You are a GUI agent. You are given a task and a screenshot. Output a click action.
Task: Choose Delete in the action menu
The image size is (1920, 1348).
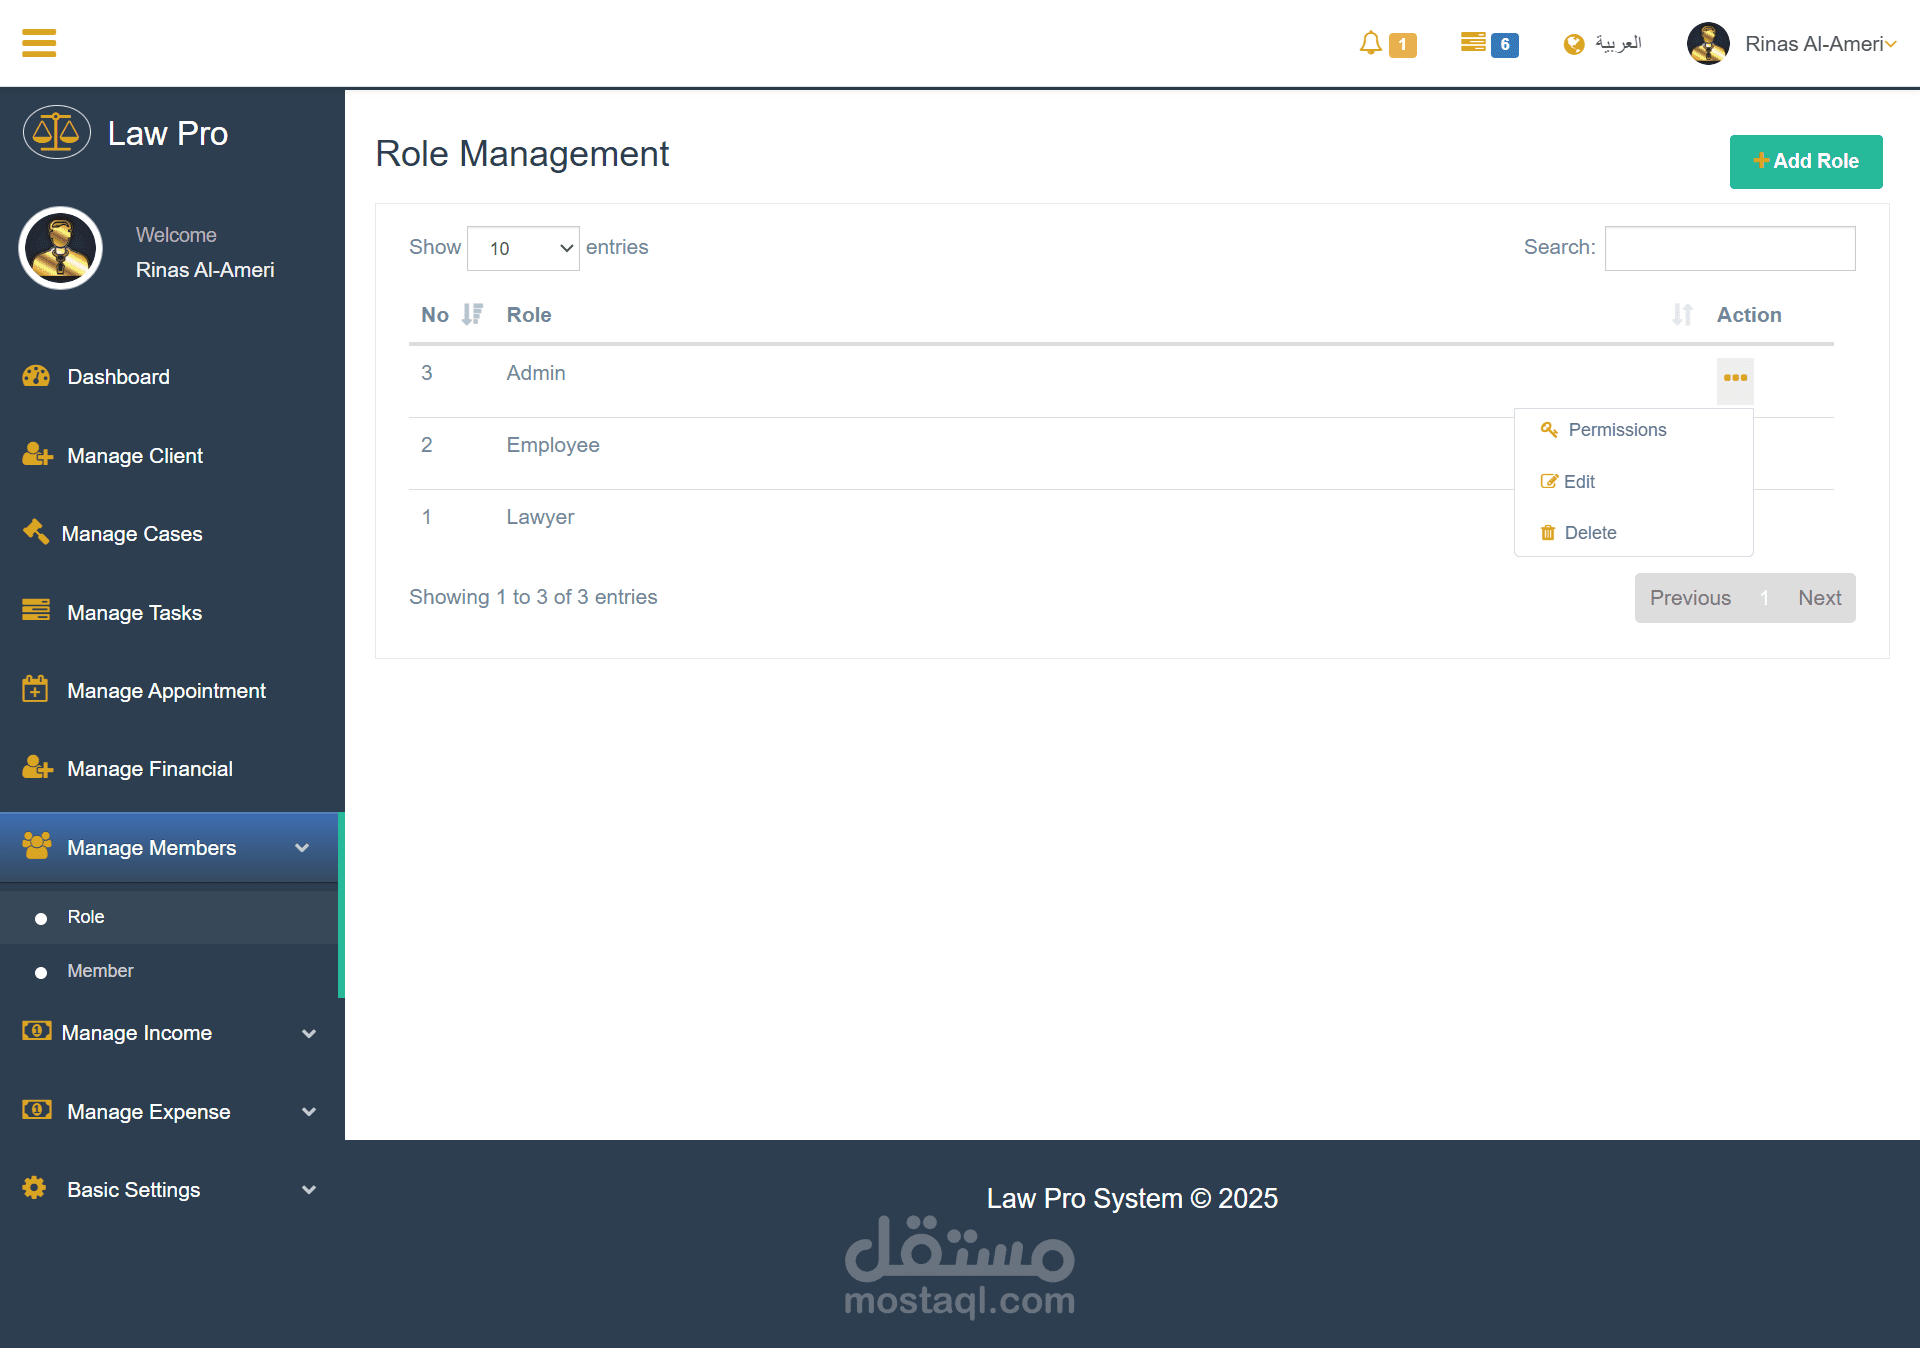point(1589,533)
